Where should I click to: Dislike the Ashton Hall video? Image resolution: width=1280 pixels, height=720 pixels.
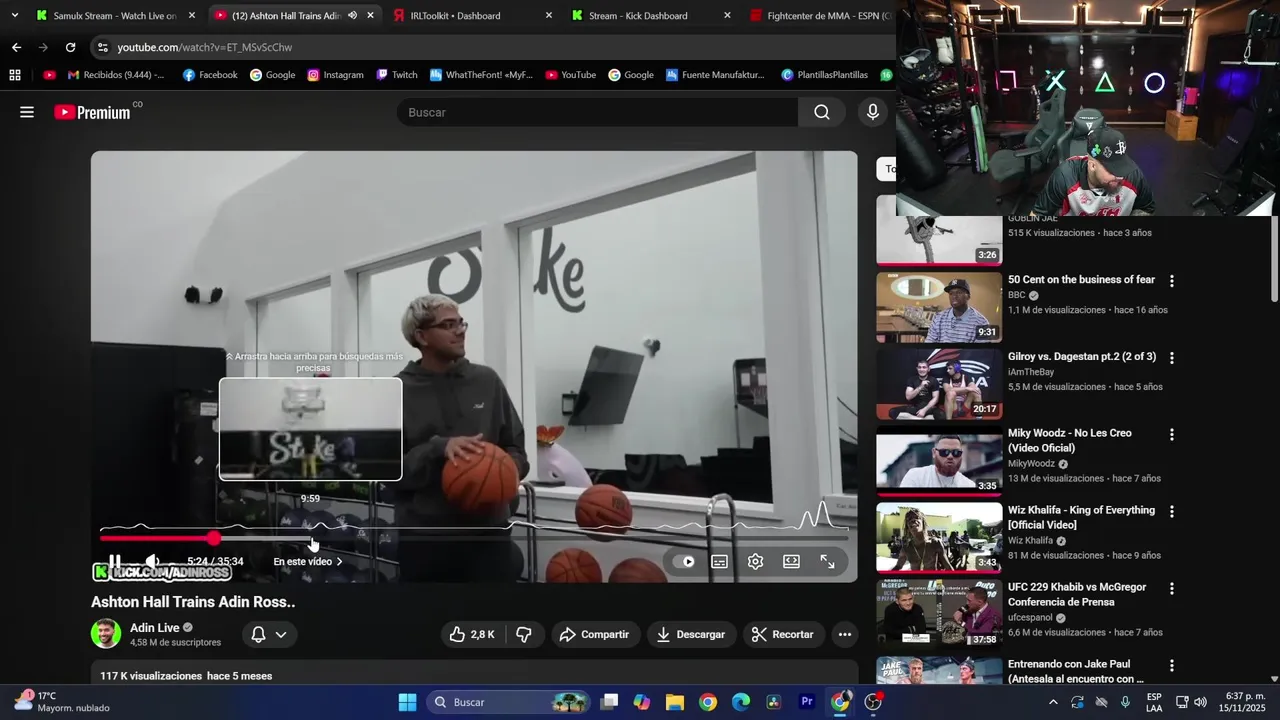(523, 634)
